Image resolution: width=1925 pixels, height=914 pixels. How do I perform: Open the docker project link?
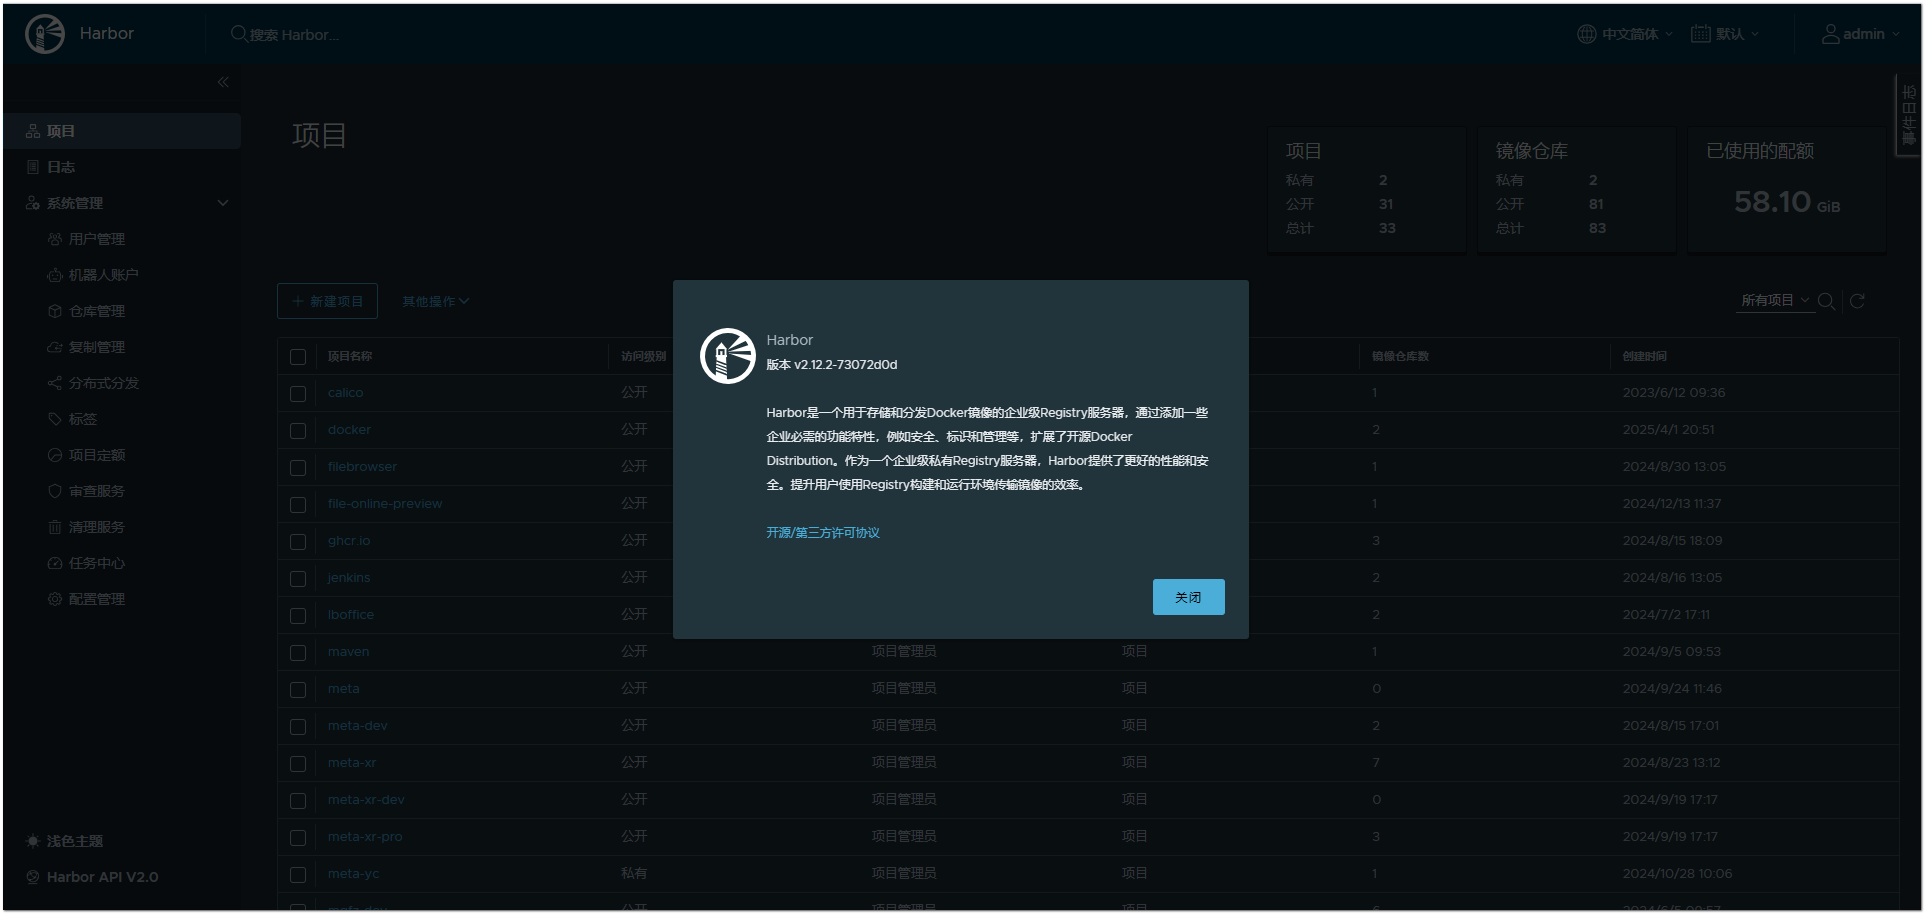point(349,430)
